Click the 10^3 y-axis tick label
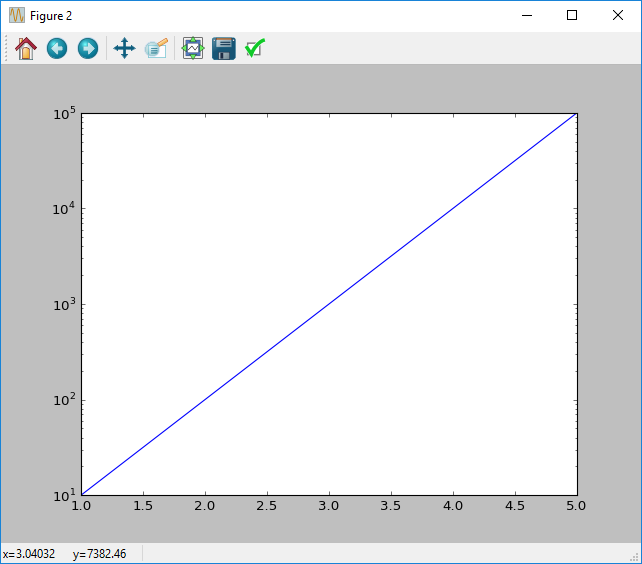Viewport: 642px width, 564px height. pyautogui.click(x=66, y=304)
